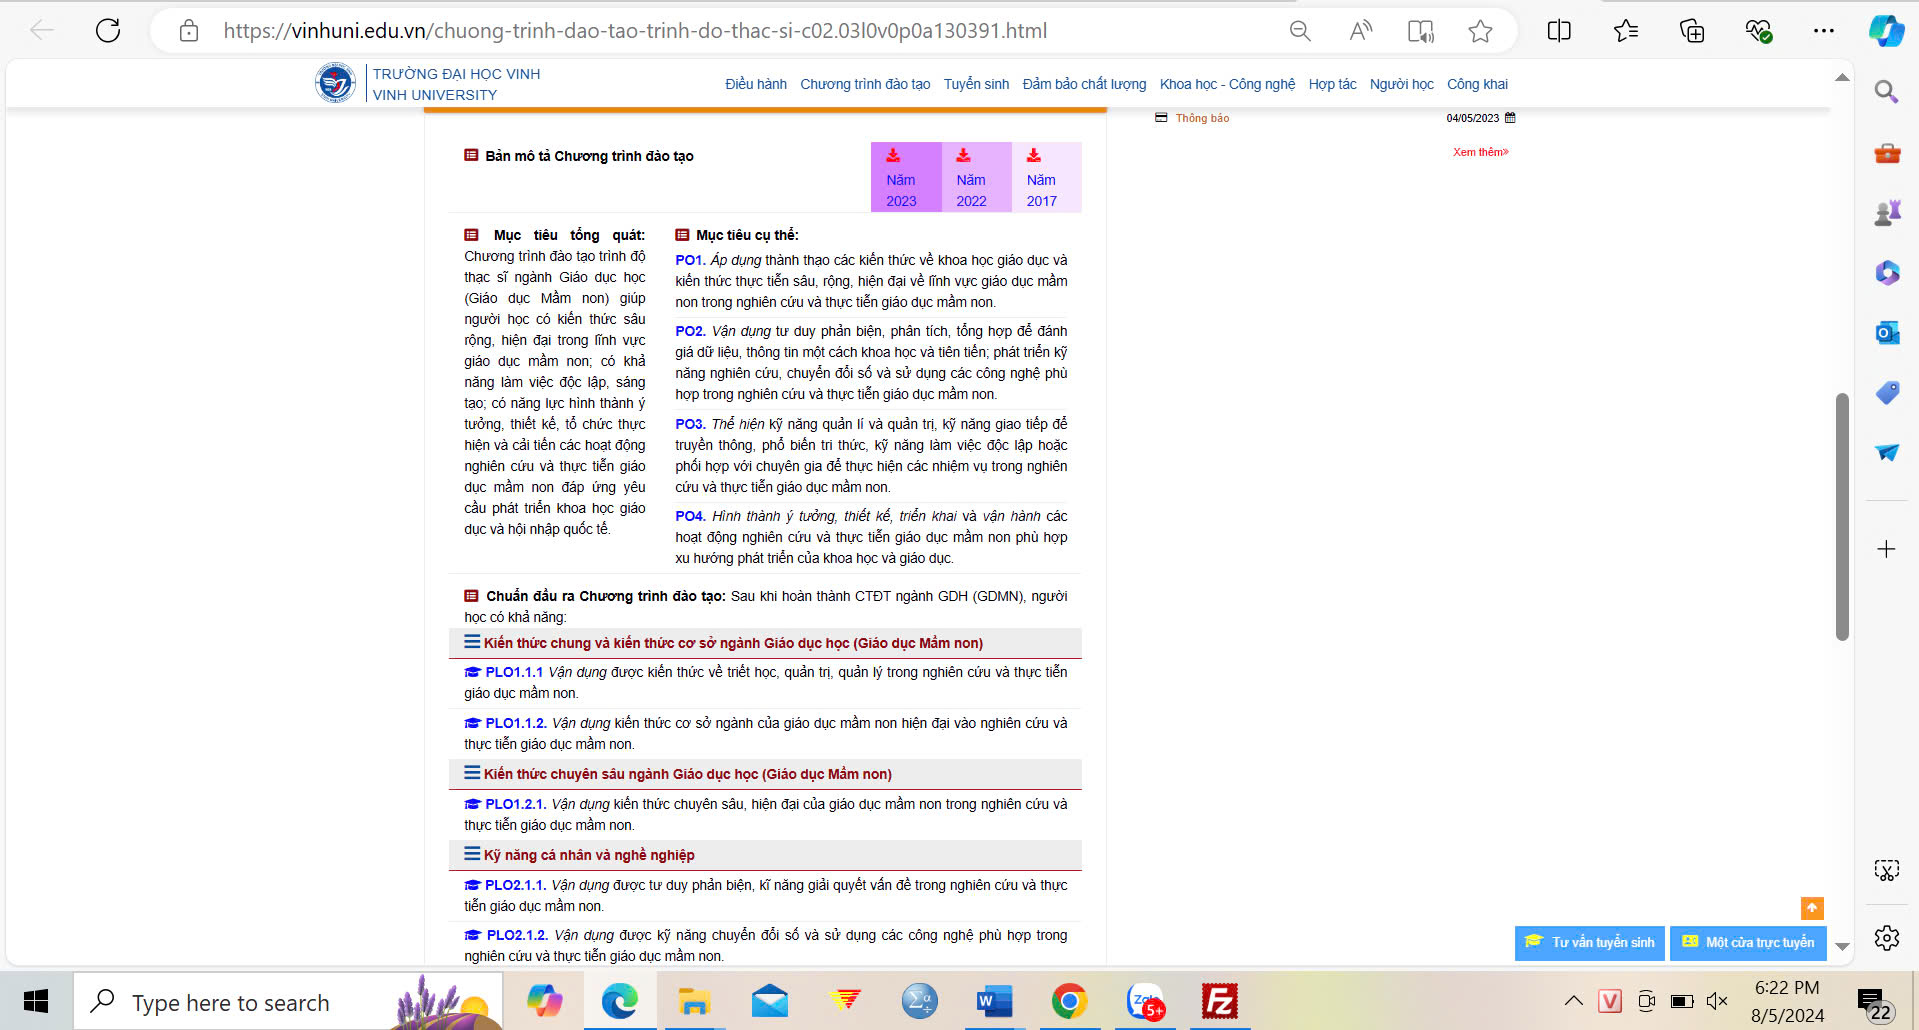Click the Kiến thức chung và kiến thức cơ sở heading
This screenshot has height=1030, width=1919.
pos(733,643)
